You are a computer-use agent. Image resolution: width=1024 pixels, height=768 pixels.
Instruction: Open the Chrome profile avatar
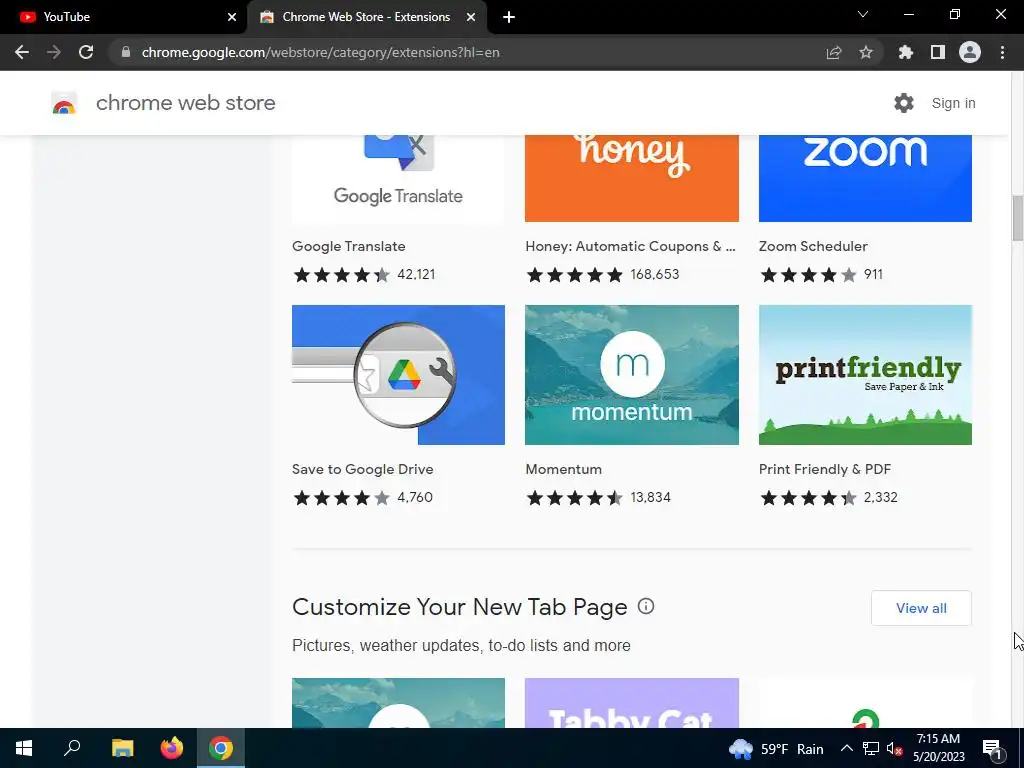(970, 52)
